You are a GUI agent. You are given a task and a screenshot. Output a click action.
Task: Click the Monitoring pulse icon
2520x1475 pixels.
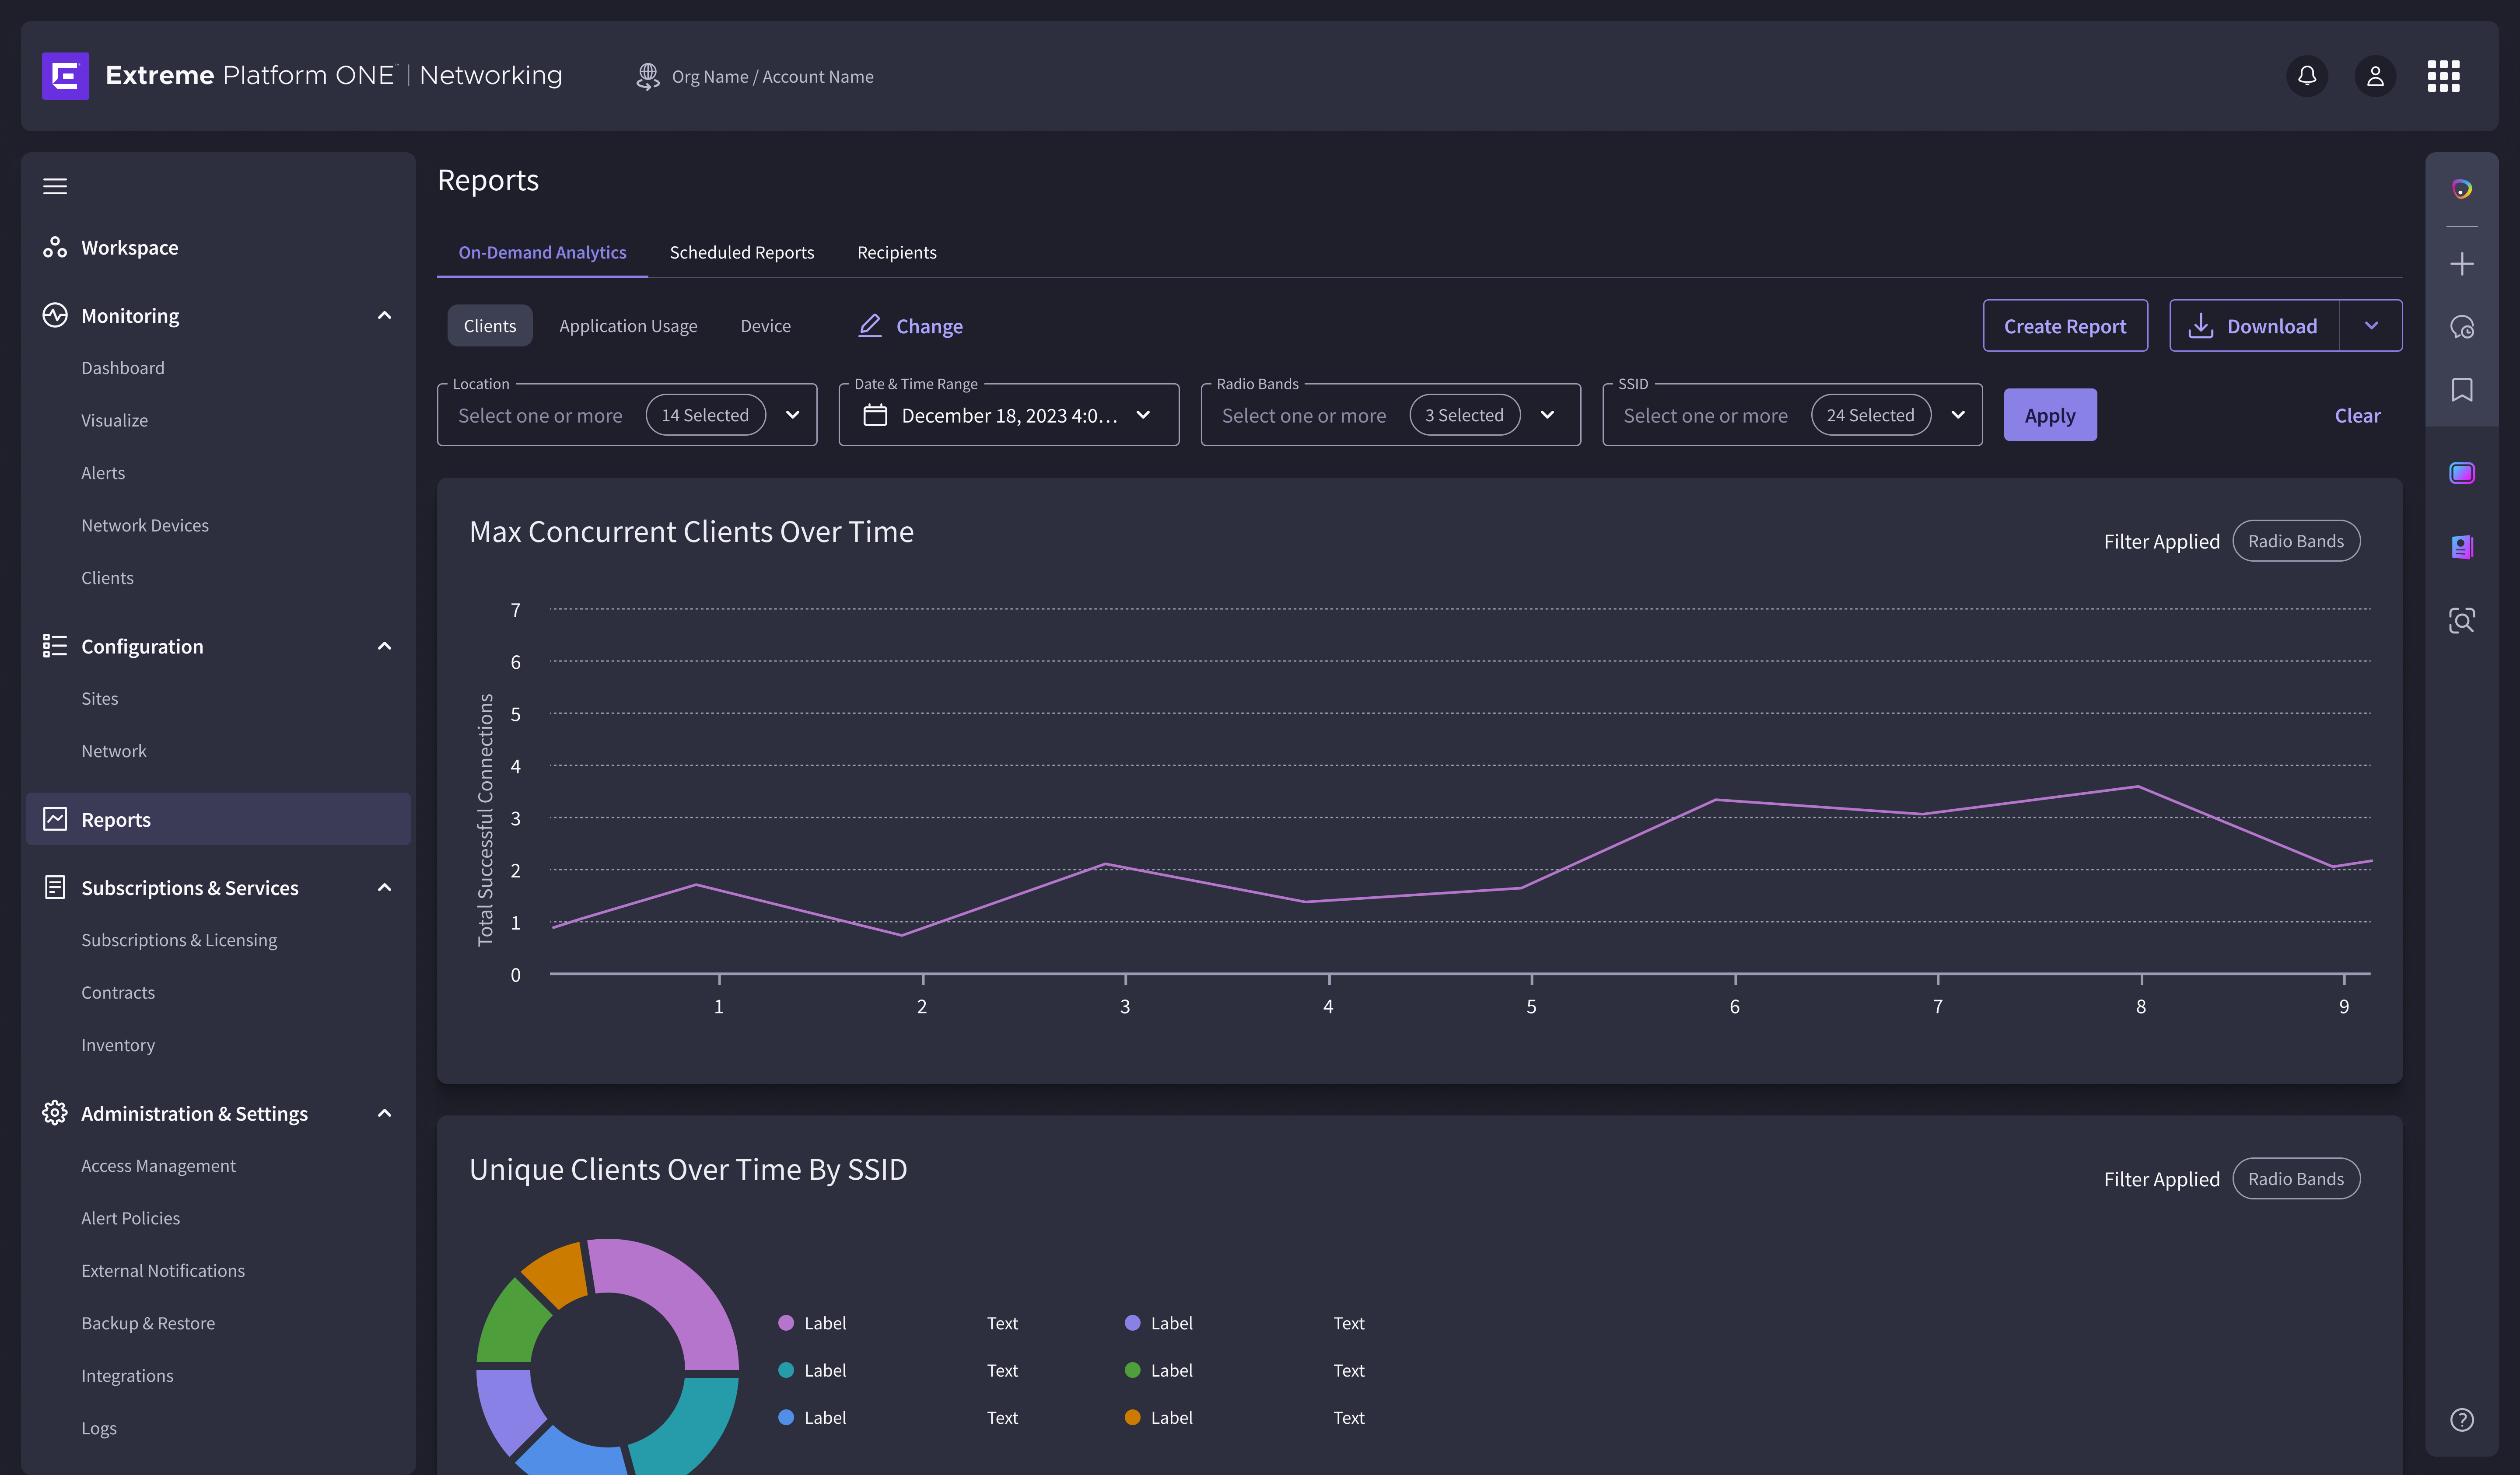pyautogui.click(x=55, y=315)
